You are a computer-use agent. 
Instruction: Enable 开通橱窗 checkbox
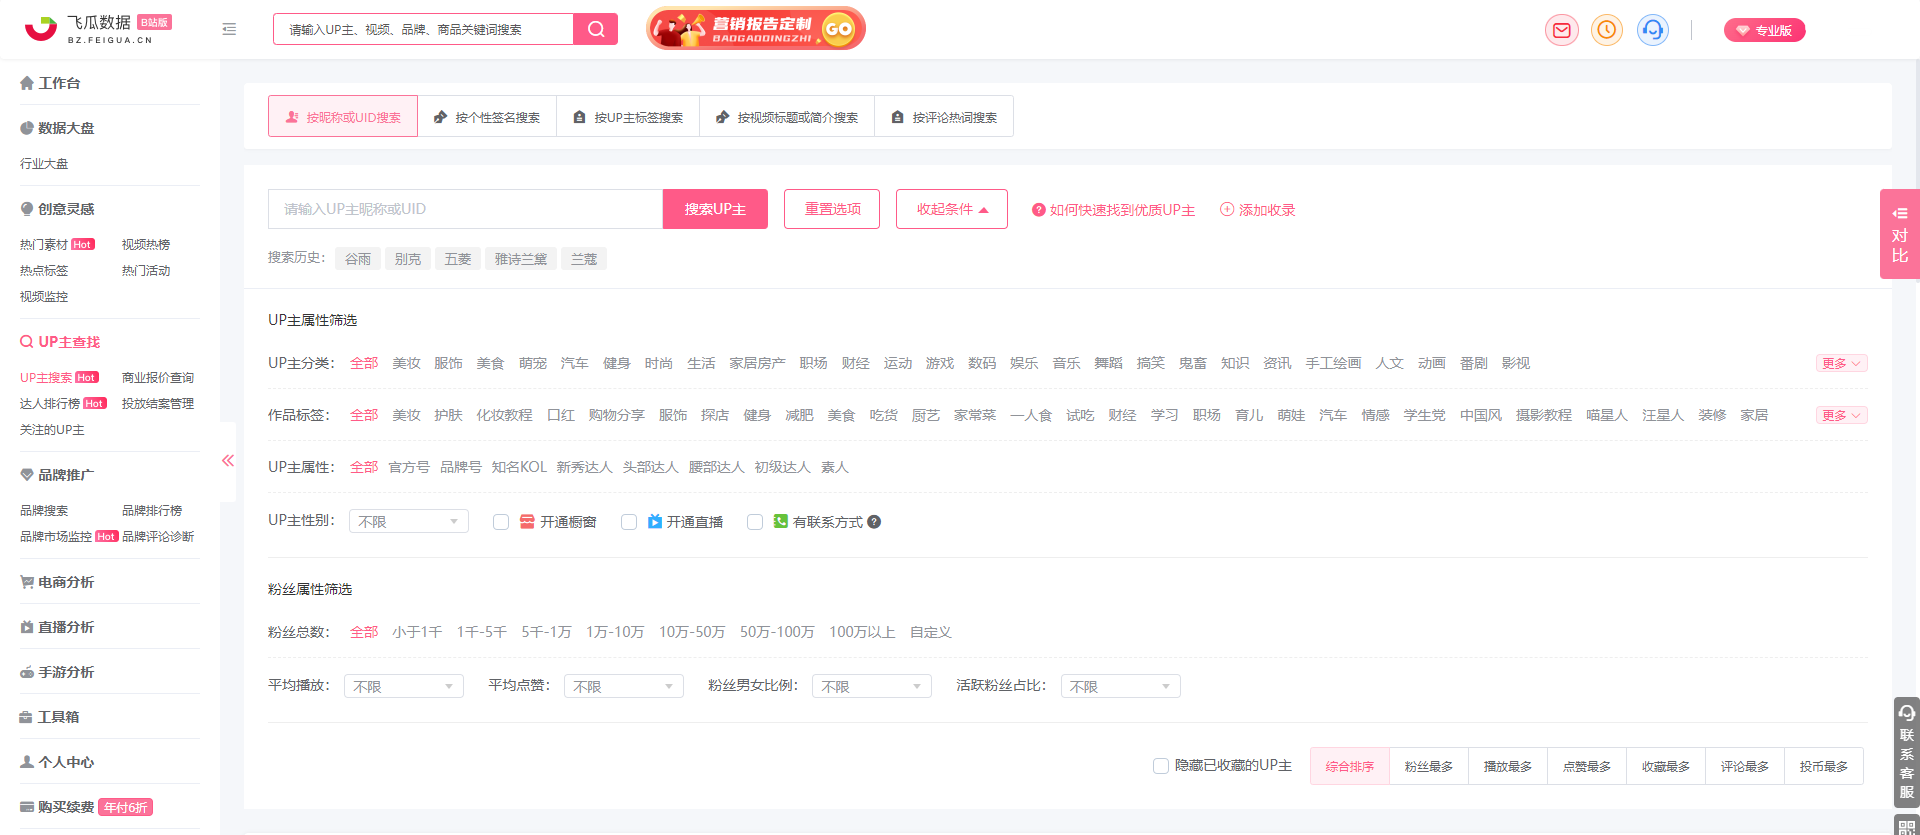(x=501, y=522)
